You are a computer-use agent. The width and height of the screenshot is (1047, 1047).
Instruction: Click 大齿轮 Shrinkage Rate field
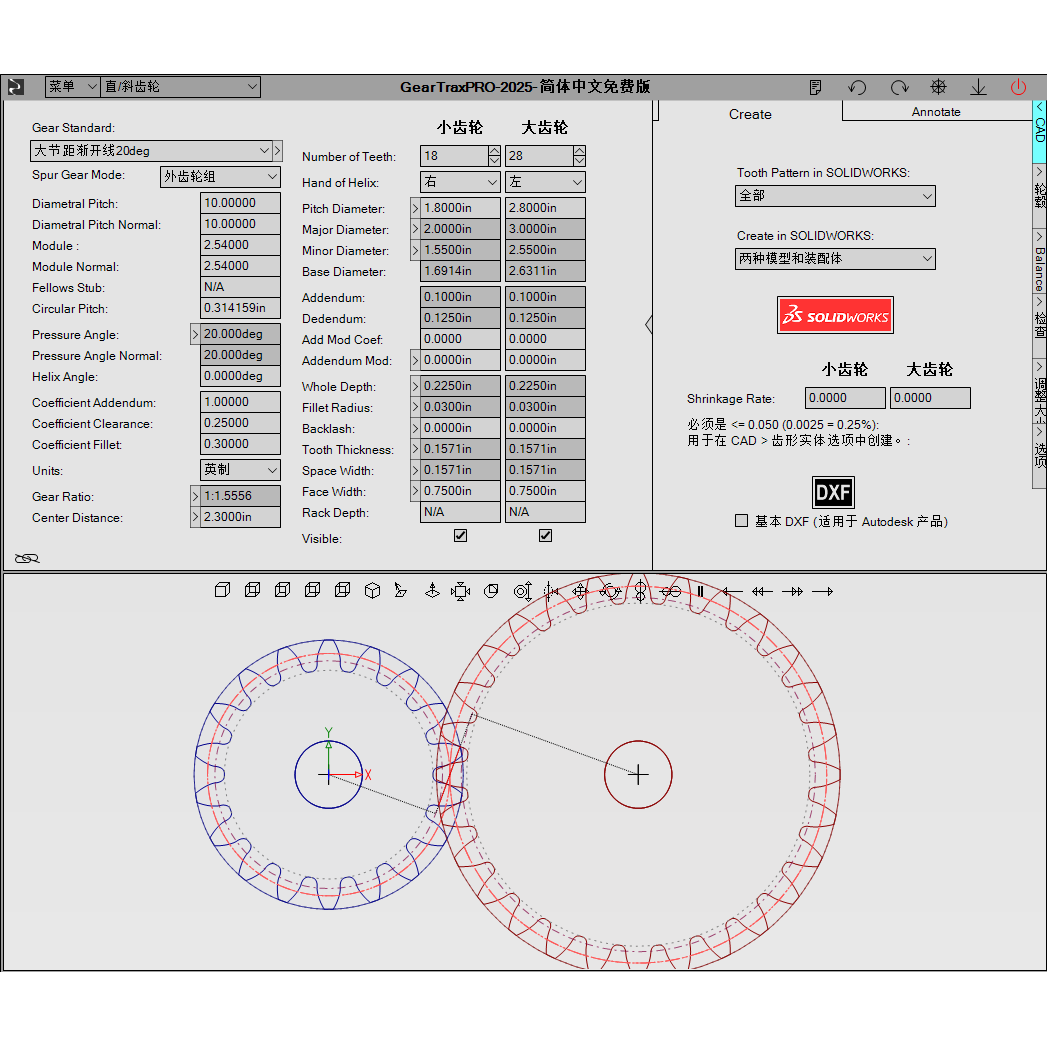coord(930,398)
